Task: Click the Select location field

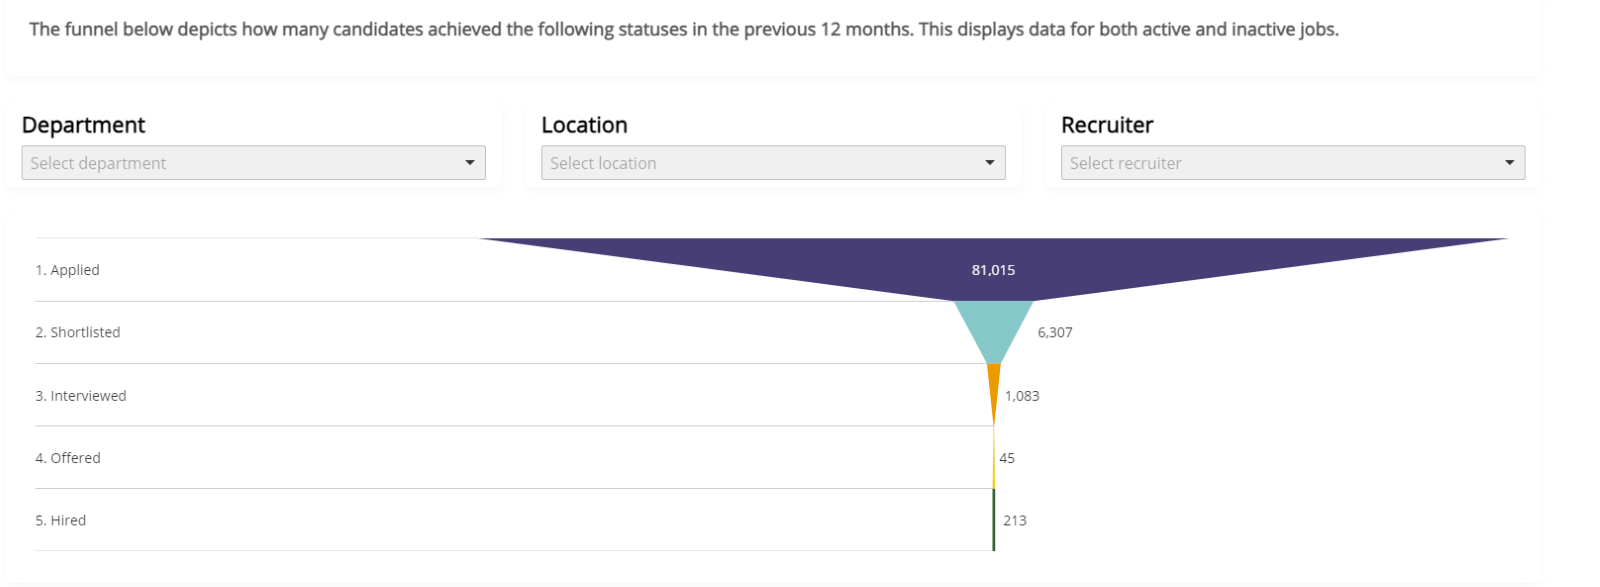Action: pos(773,163)
